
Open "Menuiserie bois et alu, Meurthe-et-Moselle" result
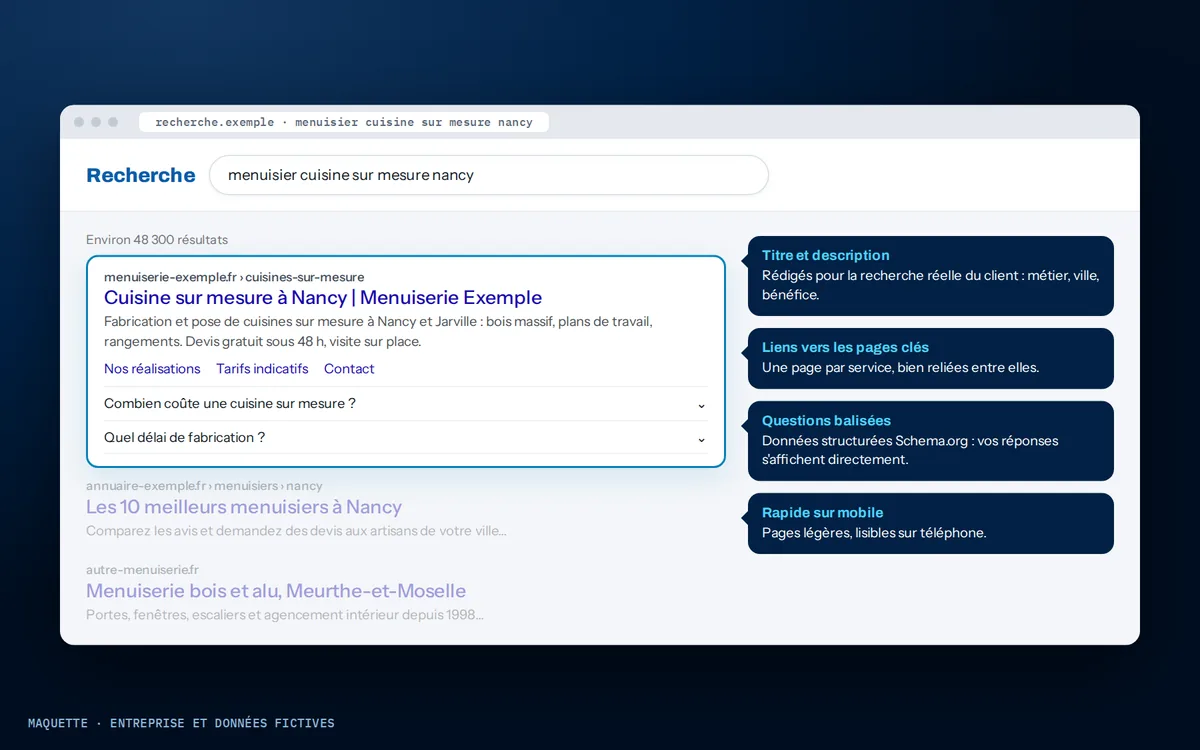coord(276,591)
